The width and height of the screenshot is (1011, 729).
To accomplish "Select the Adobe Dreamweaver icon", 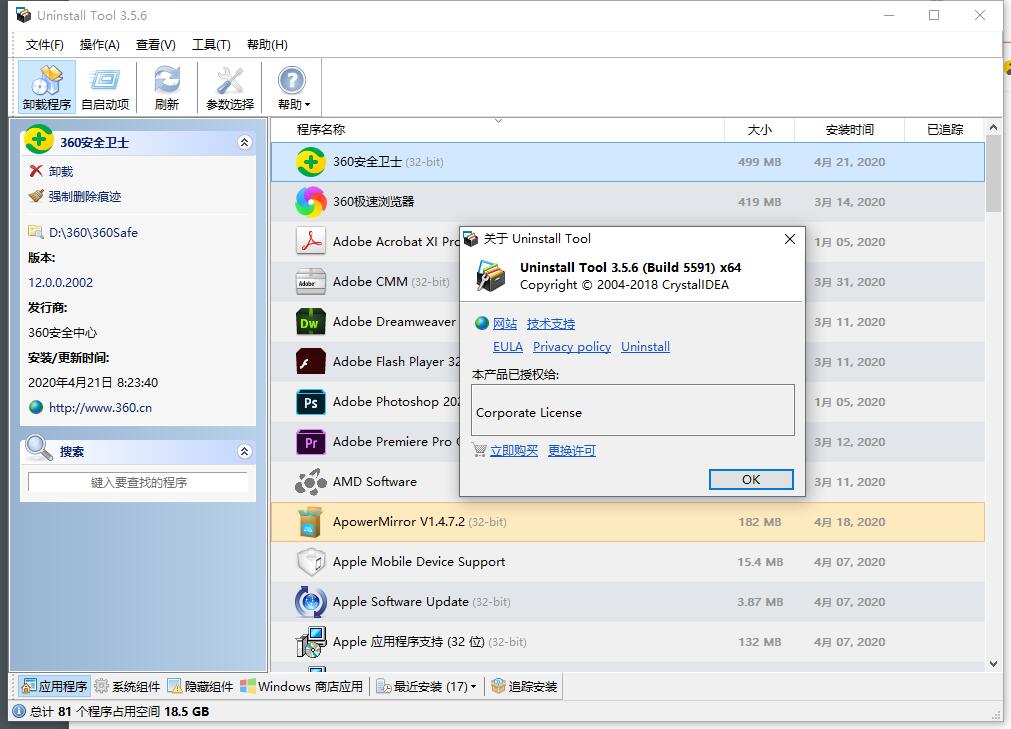I will 310,322.
